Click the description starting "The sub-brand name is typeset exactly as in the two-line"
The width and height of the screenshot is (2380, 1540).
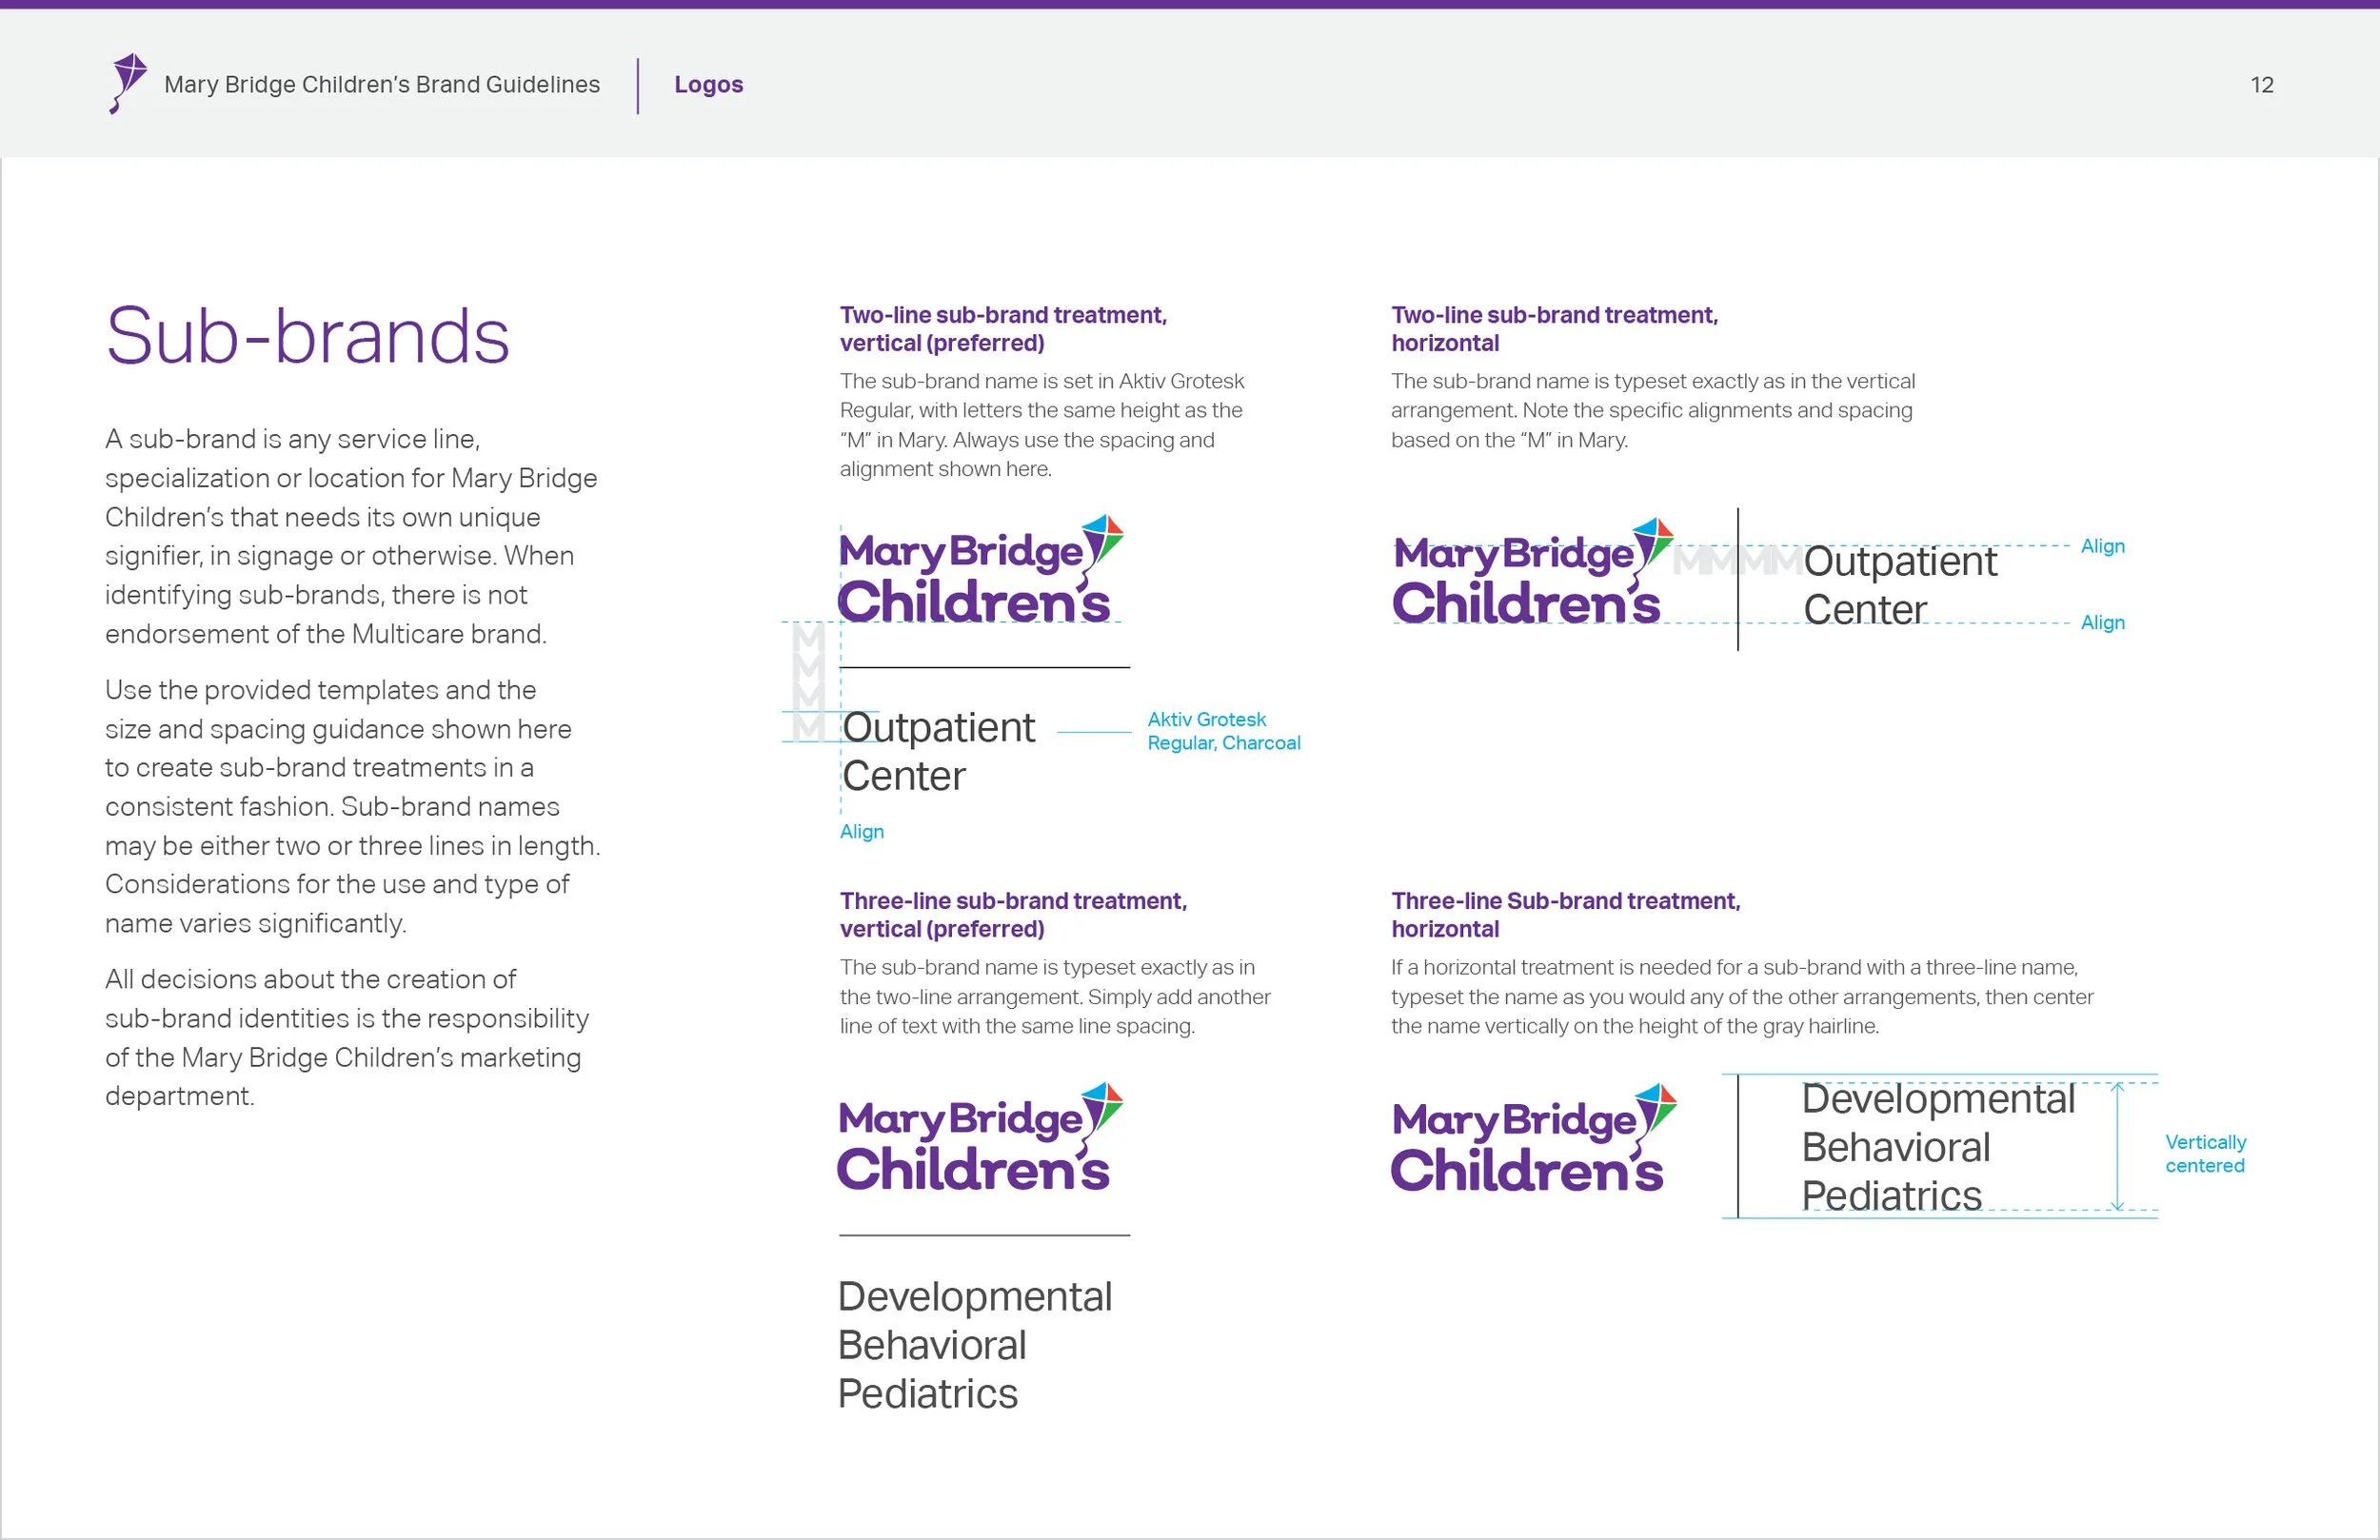[x=1055, y=996]
